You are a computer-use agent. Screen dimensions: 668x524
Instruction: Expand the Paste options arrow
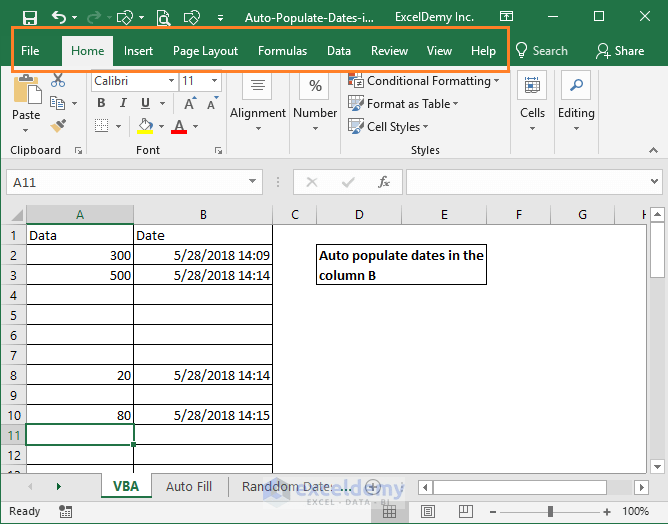click(x=26, y=130)
